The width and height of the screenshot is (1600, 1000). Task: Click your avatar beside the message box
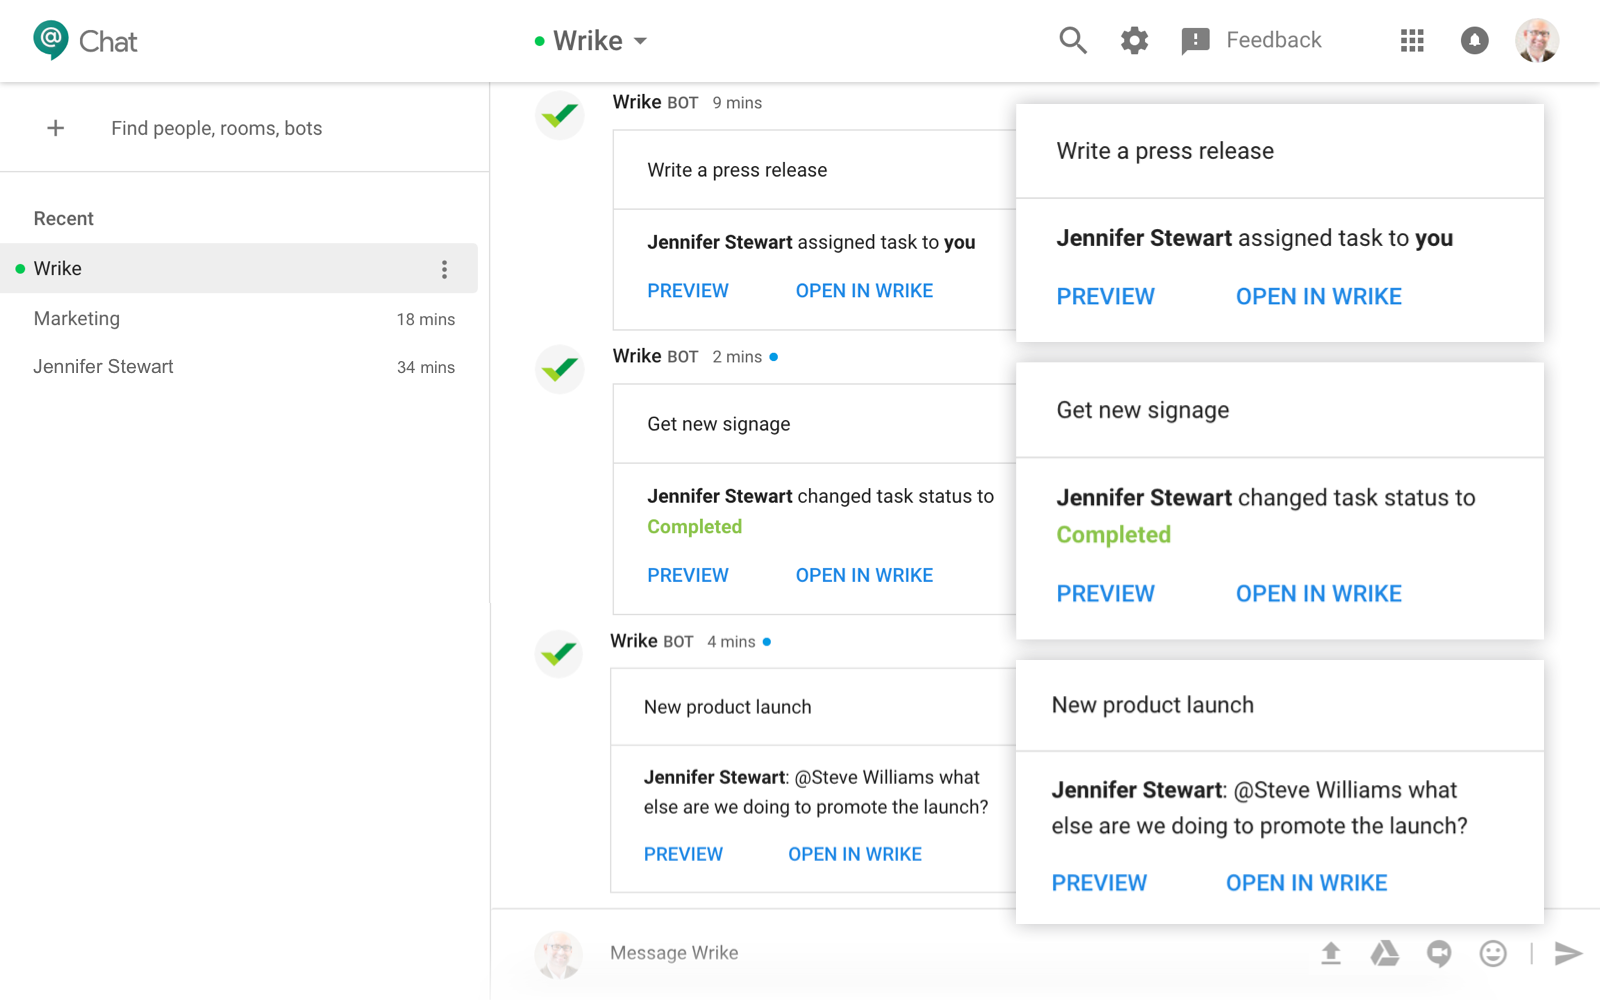(x=559, y=954)
